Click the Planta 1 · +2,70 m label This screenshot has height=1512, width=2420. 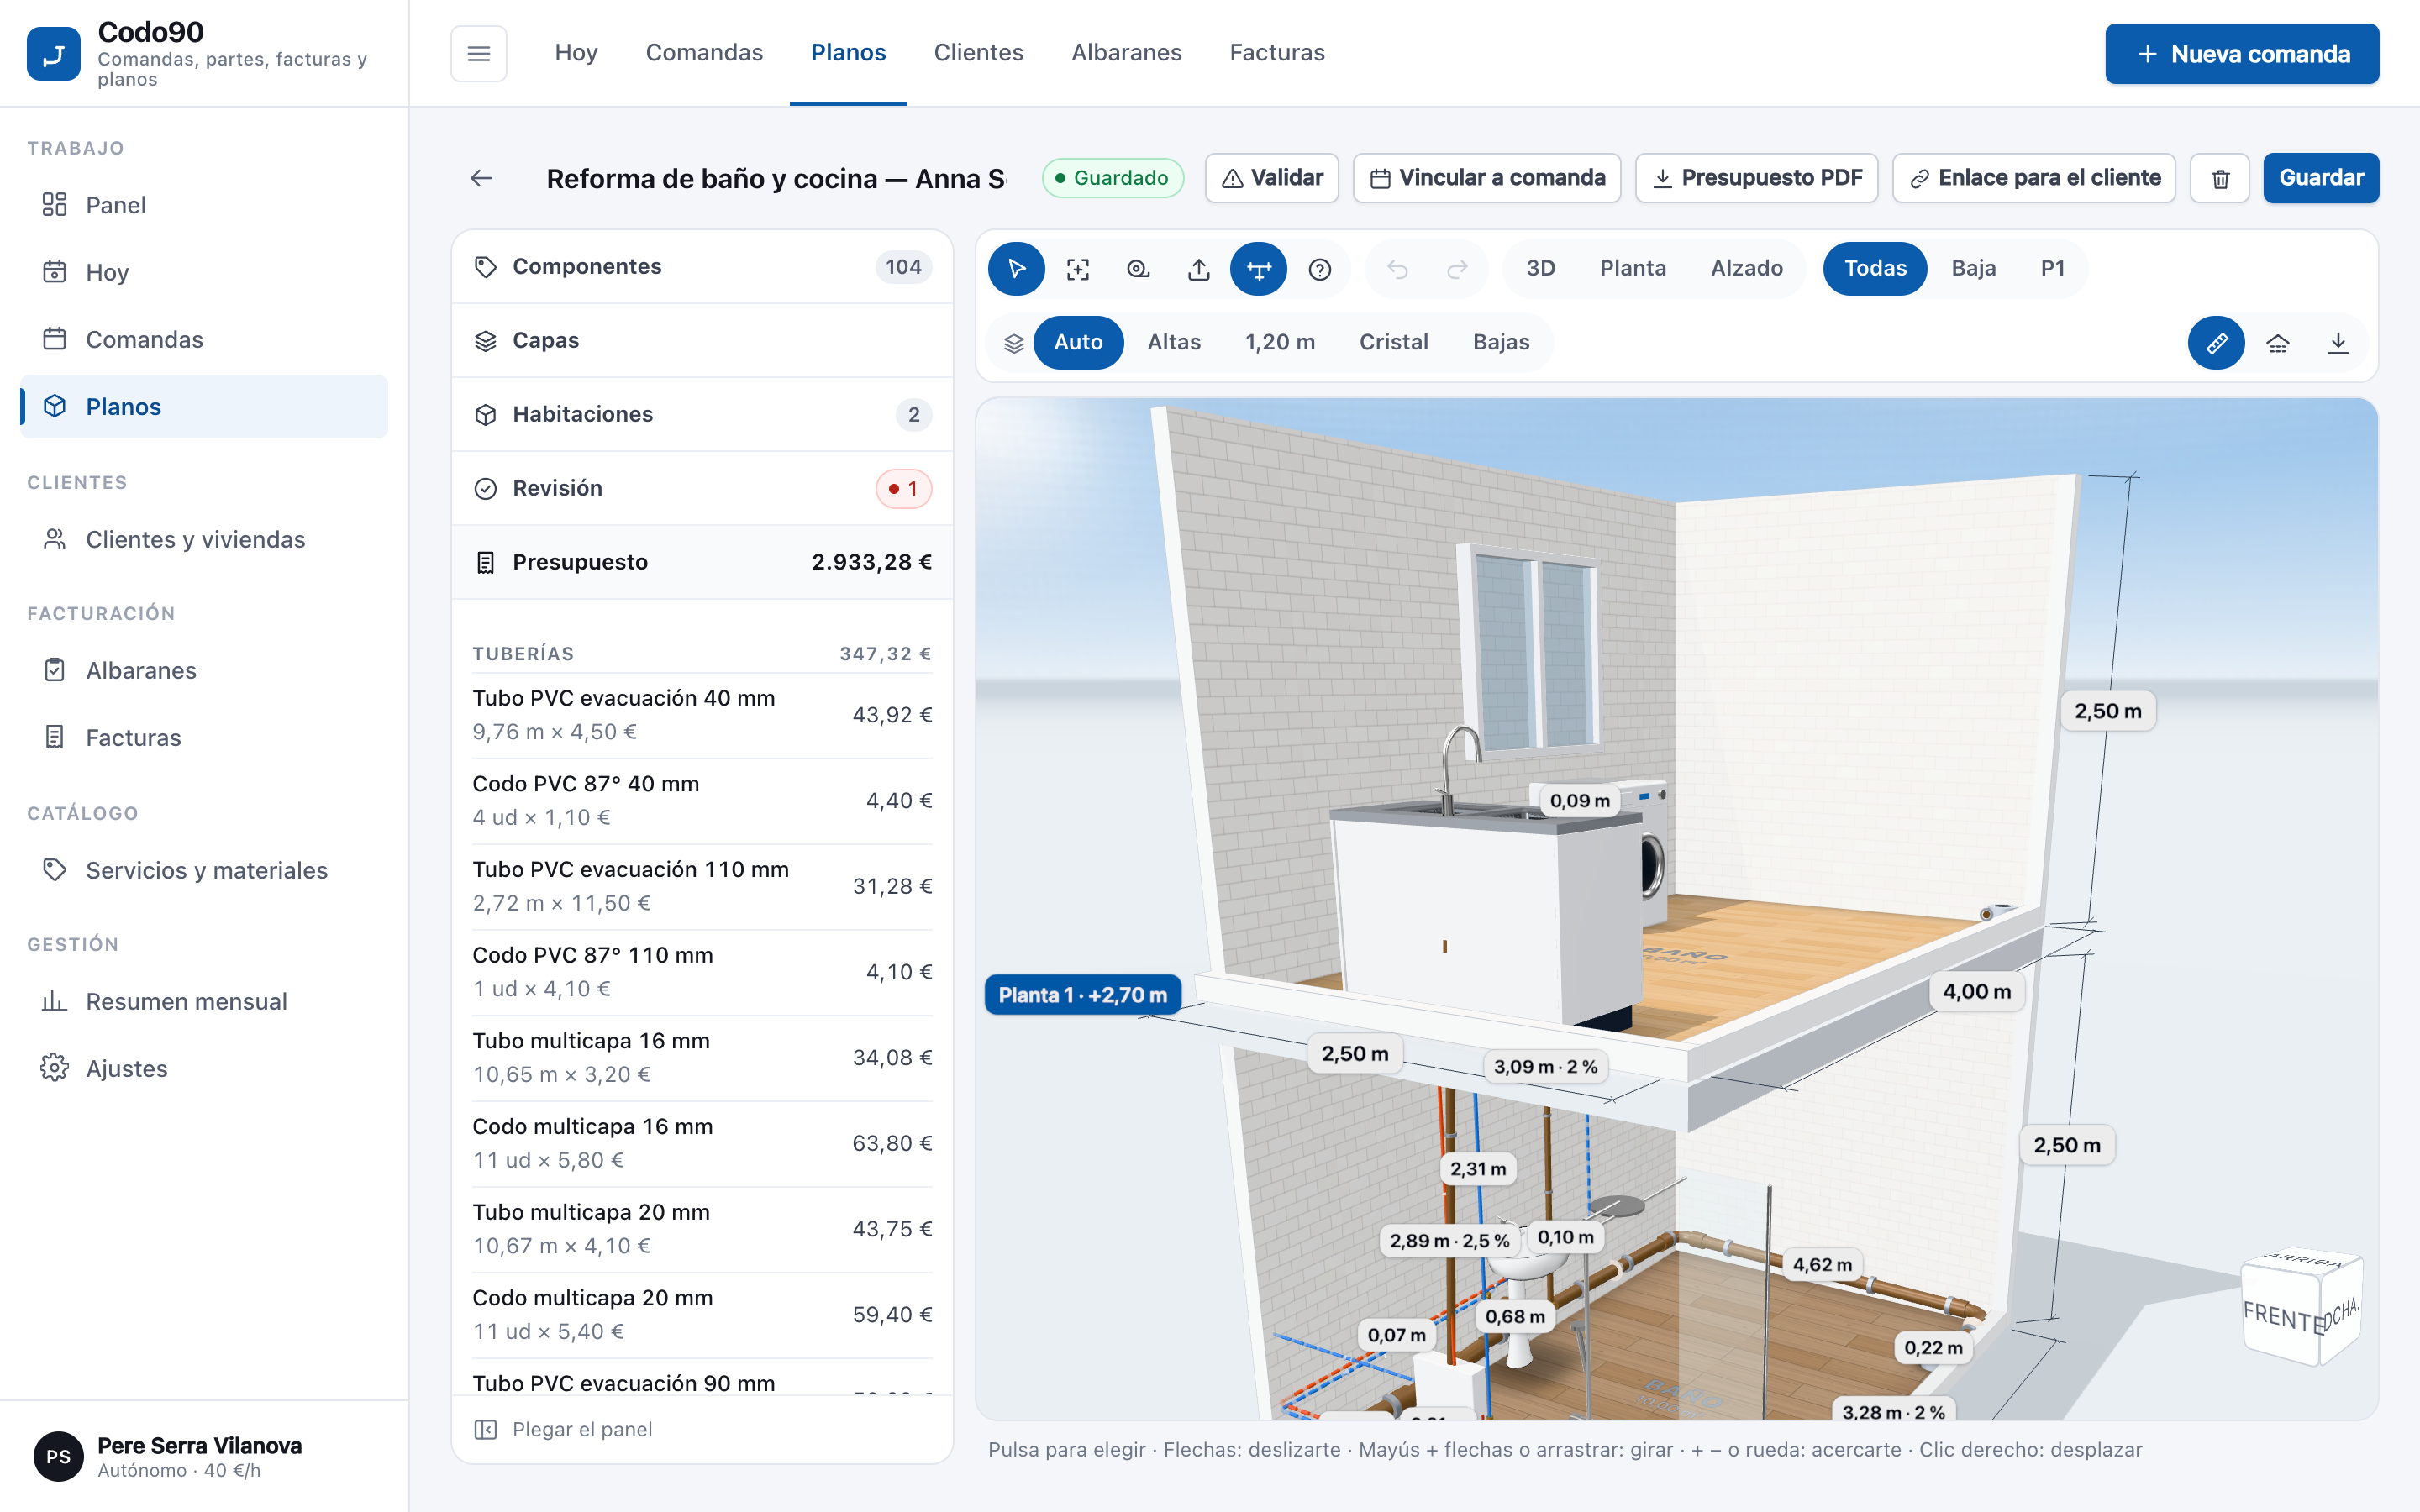[1082, 995]
